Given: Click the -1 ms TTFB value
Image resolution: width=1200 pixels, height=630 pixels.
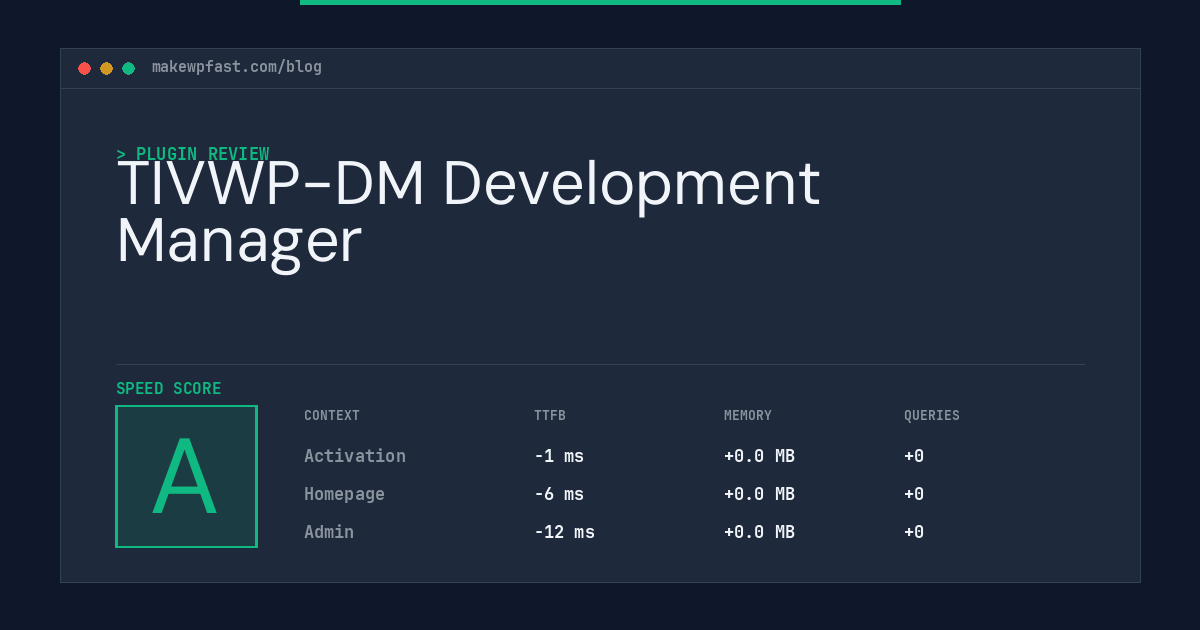Looking at the screenshot, I should pos(559,456).
